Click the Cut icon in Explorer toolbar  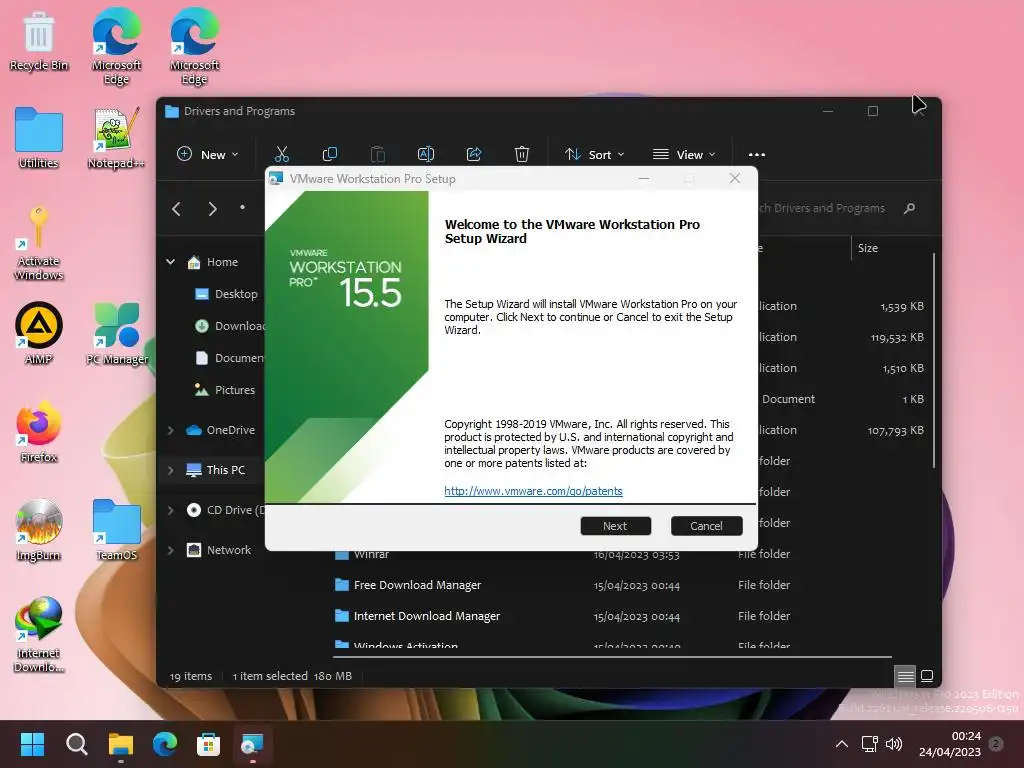click(281, 154)
